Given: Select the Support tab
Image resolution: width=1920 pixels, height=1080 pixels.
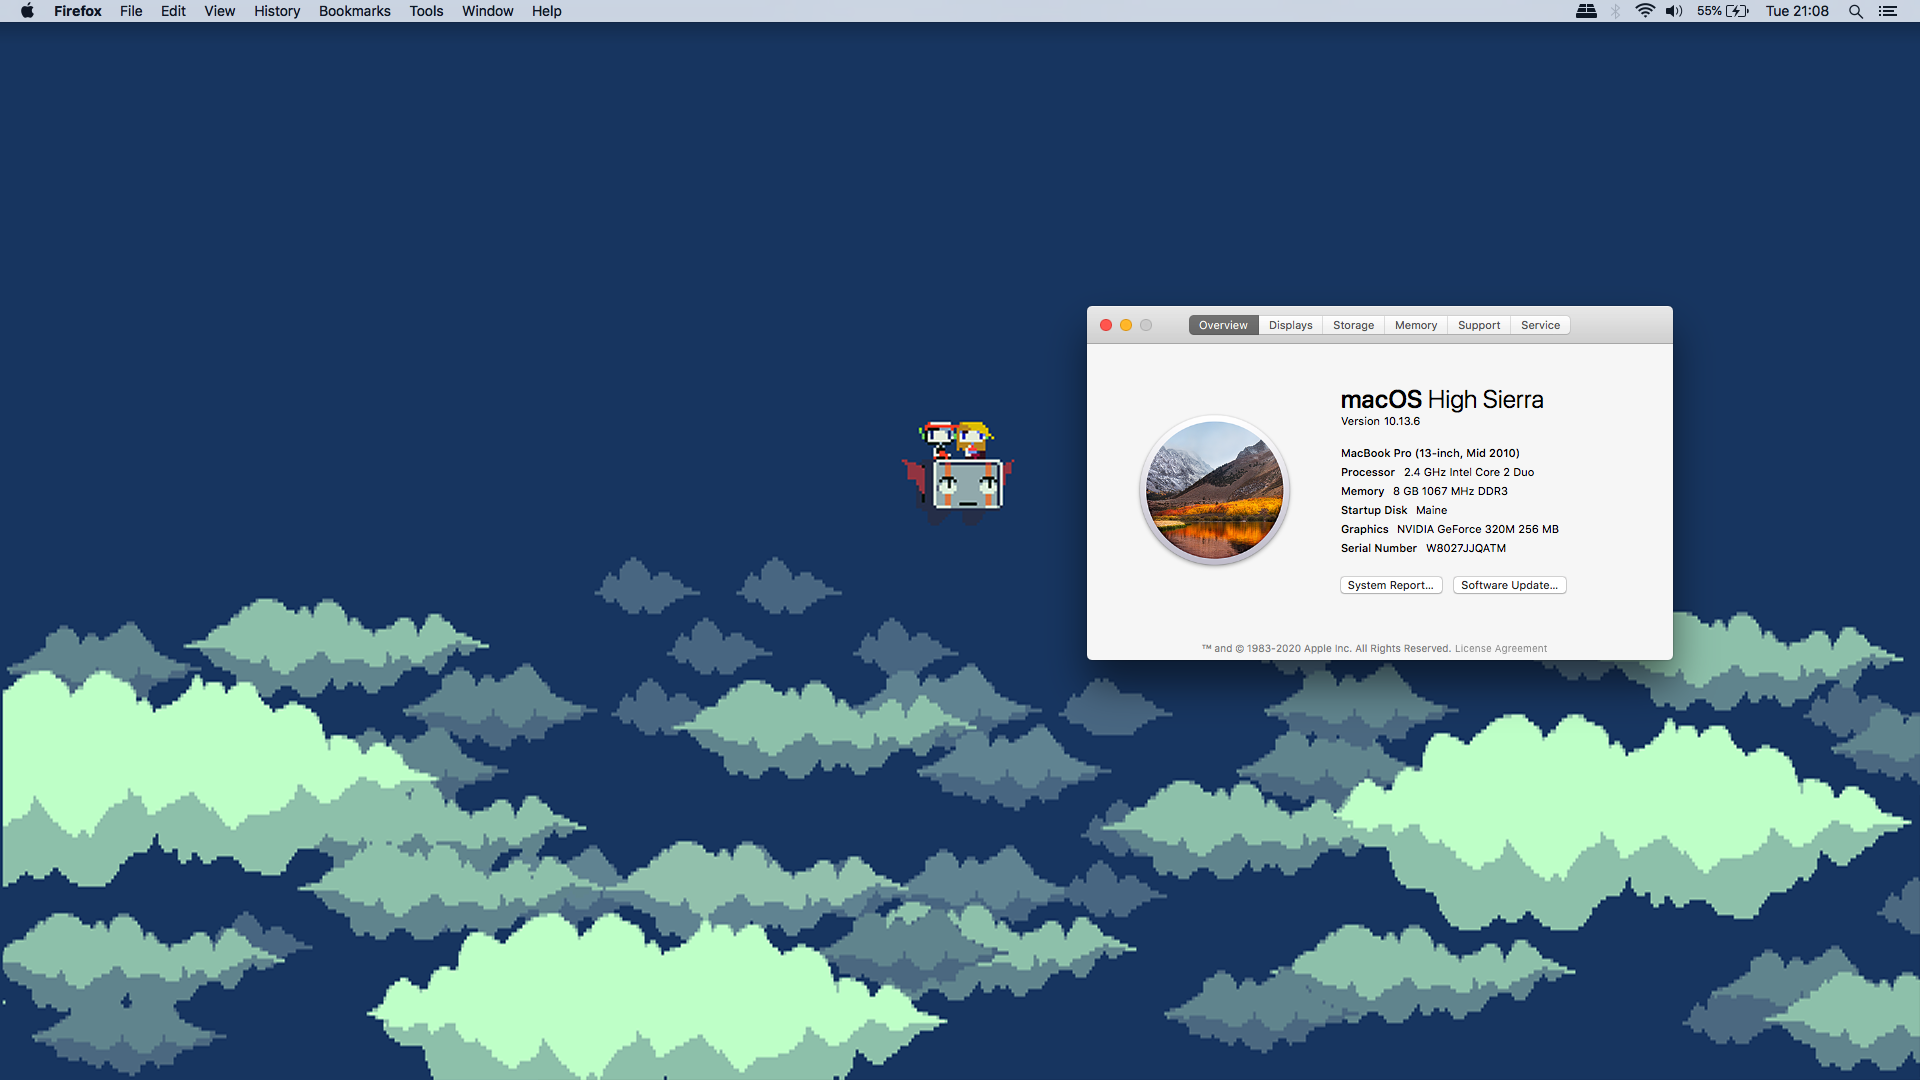Looking at the screenshot, I should click(x=1478, y=325).
